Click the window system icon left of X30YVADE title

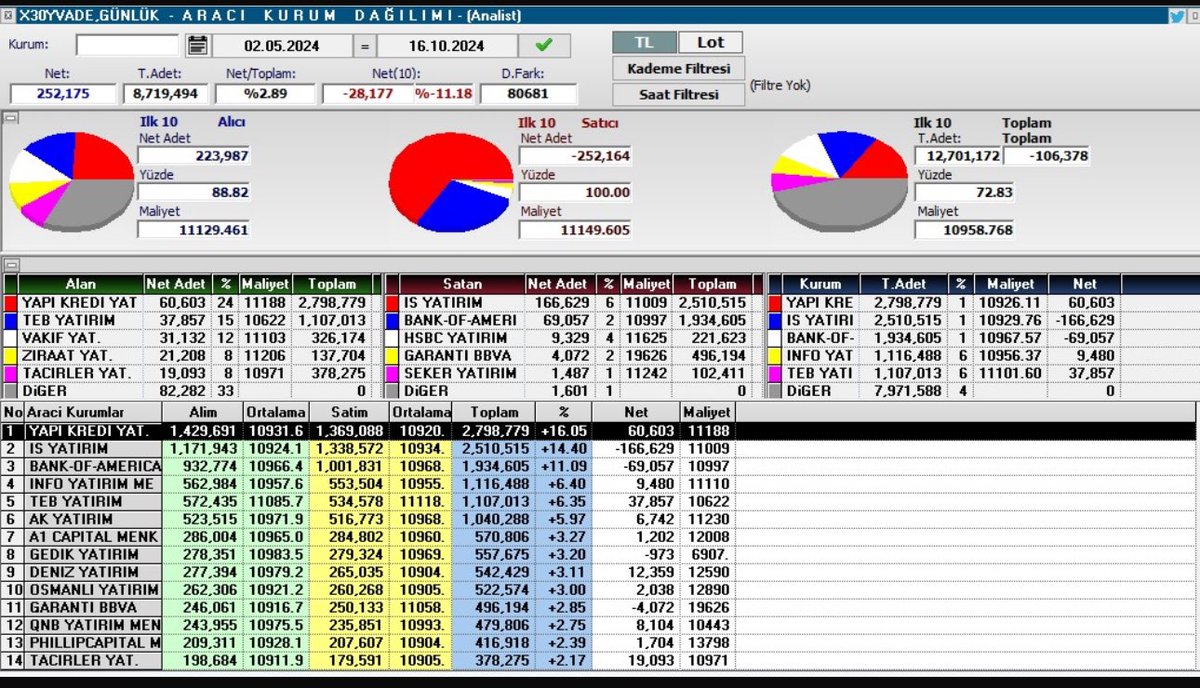(x=9, y=15)
